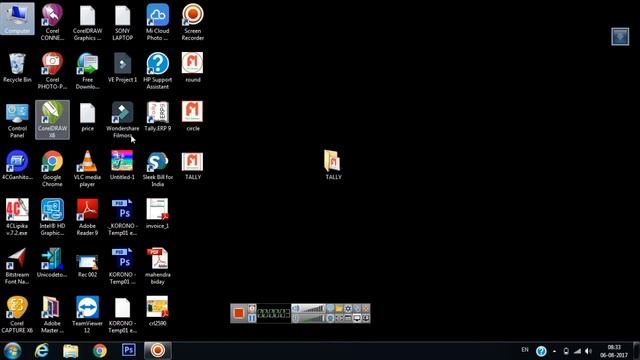Select the 4CLipika v.7.2.exe icon
Viewport: 640px width, 360px height.
coord(17,217)
